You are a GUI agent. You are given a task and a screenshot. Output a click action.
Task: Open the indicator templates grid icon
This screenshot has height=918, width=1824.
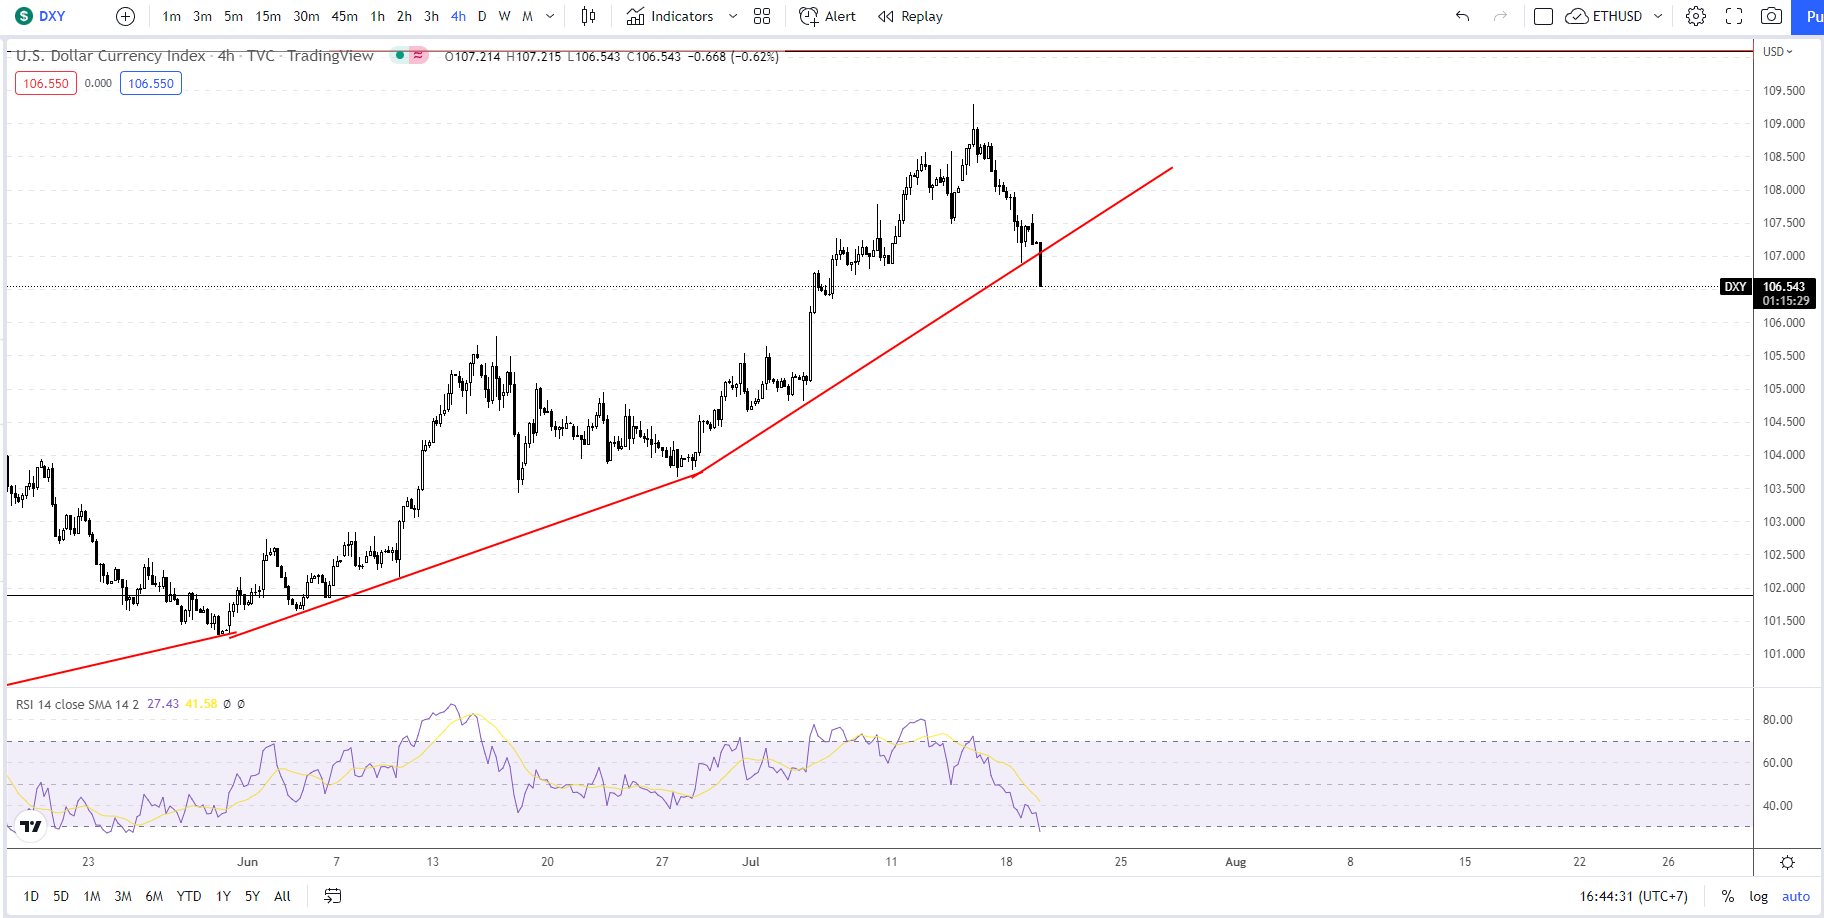pyautogui.click(x=762, y=16)
